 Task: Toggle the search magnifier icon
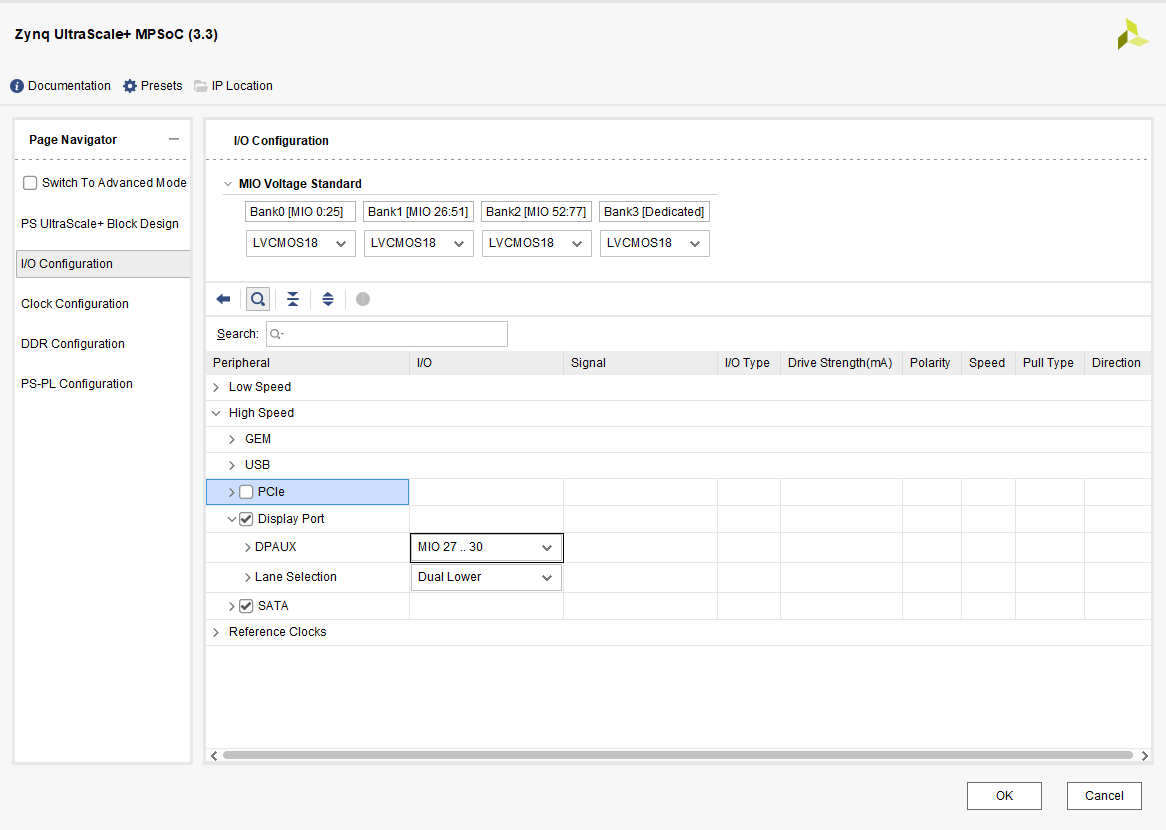258,299
